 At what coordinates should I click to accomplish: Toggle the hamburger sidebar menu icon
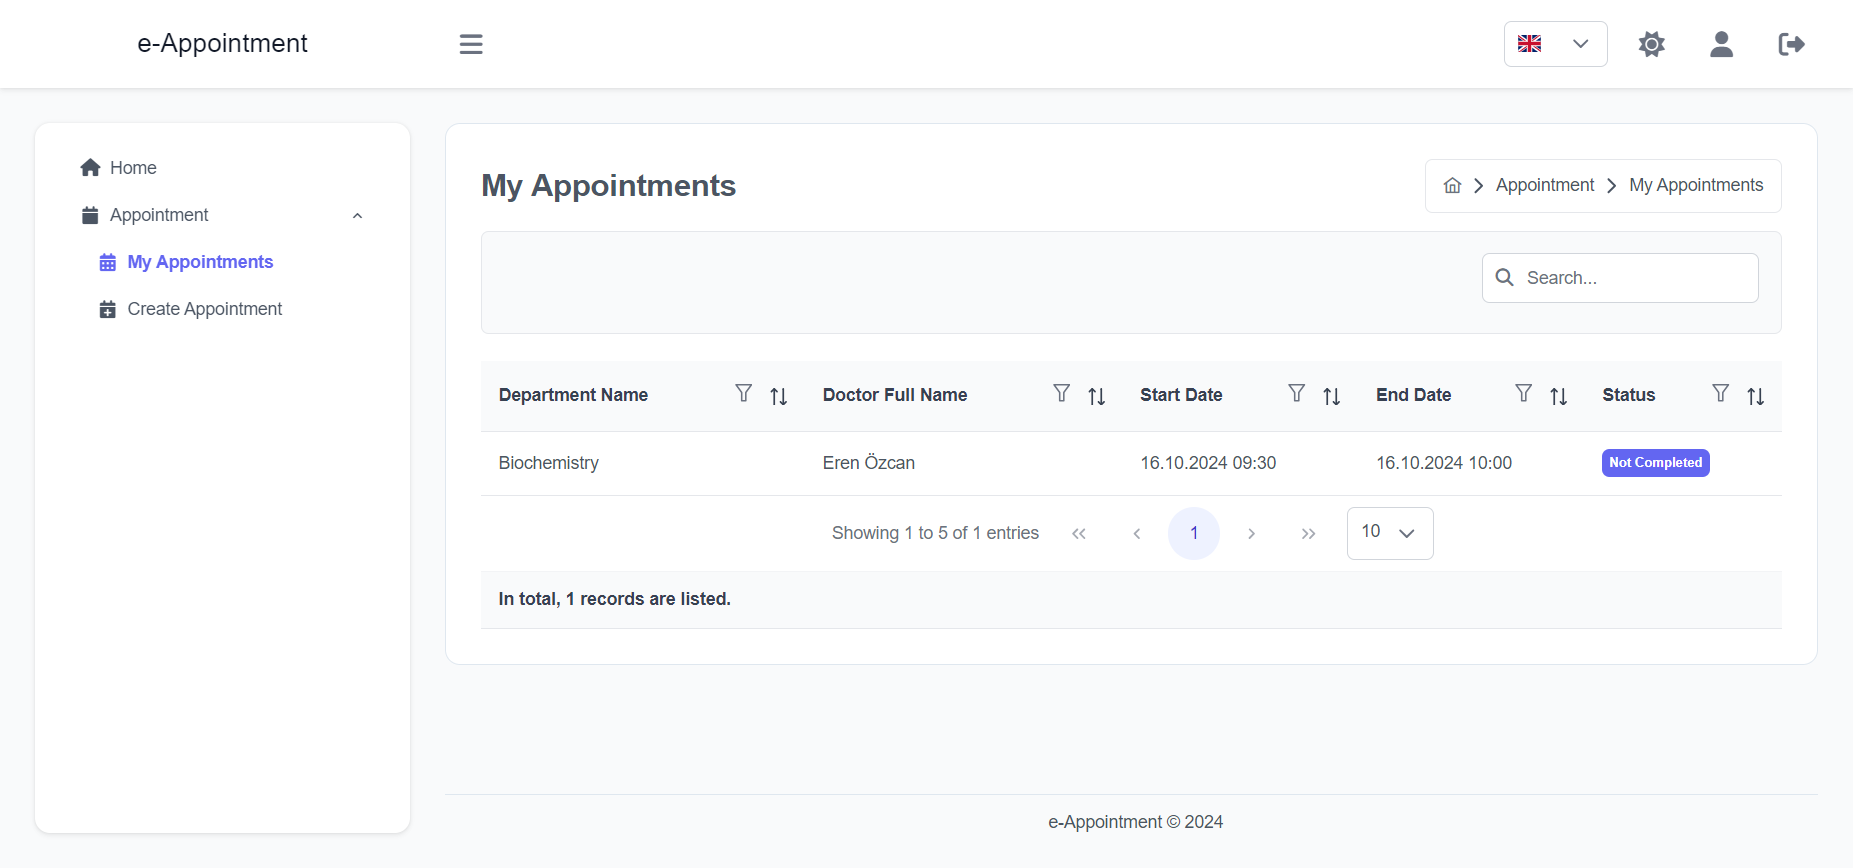[471, 44]
